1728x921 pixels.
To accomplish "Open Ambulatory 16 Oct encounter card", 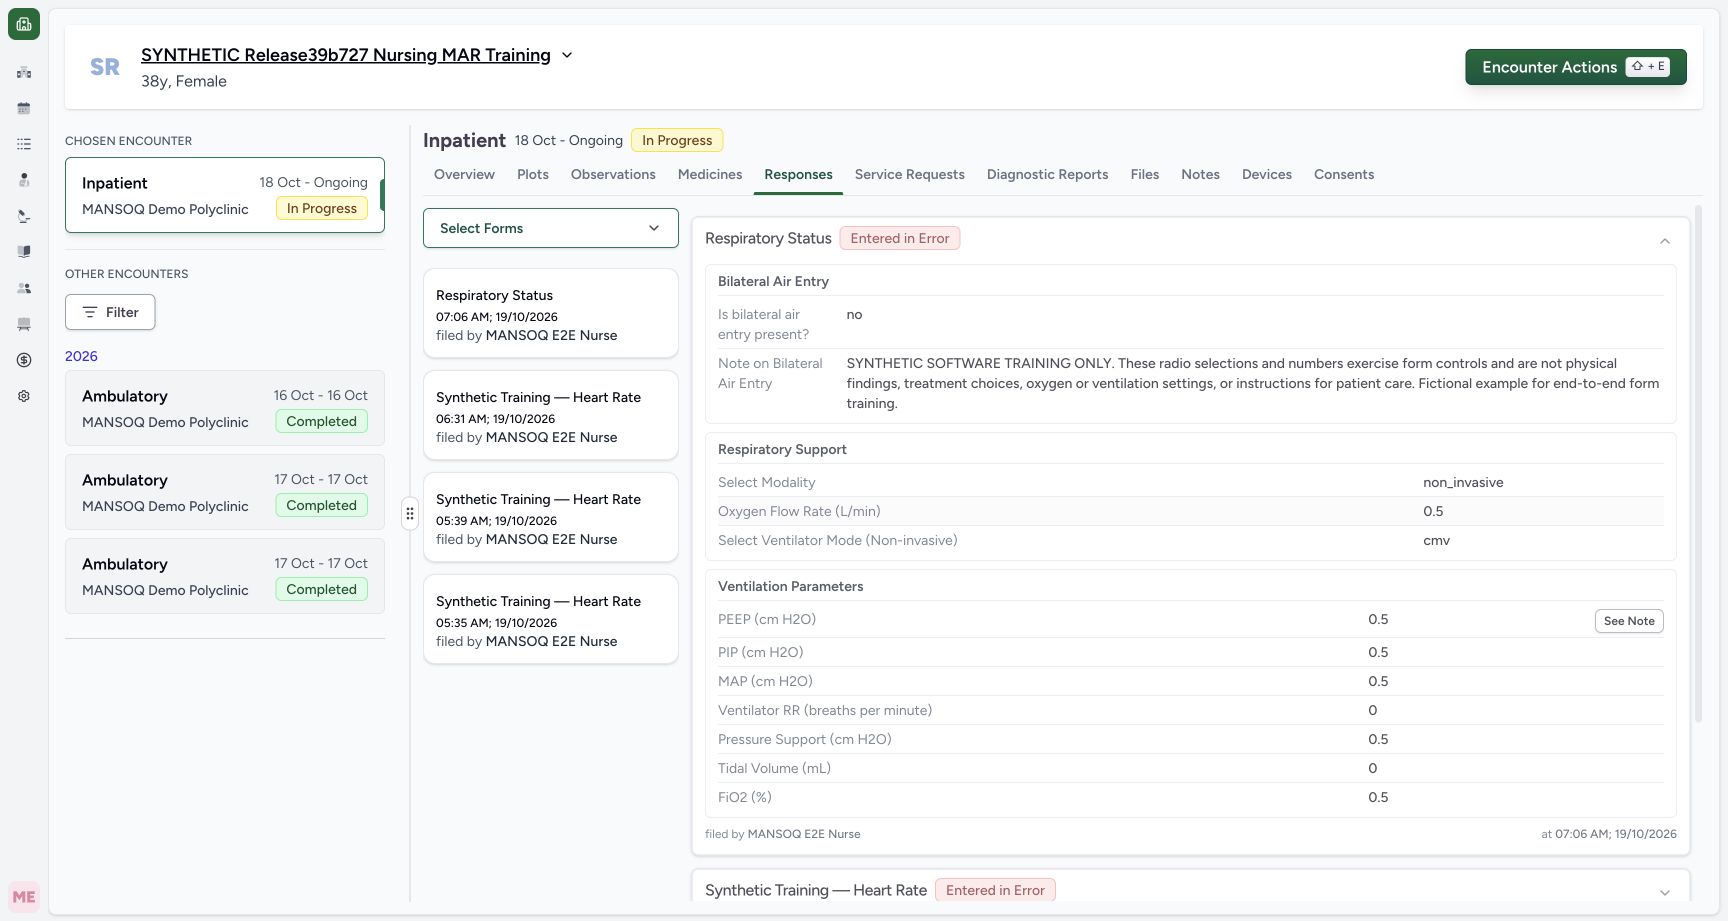I will tap(225, 408).
